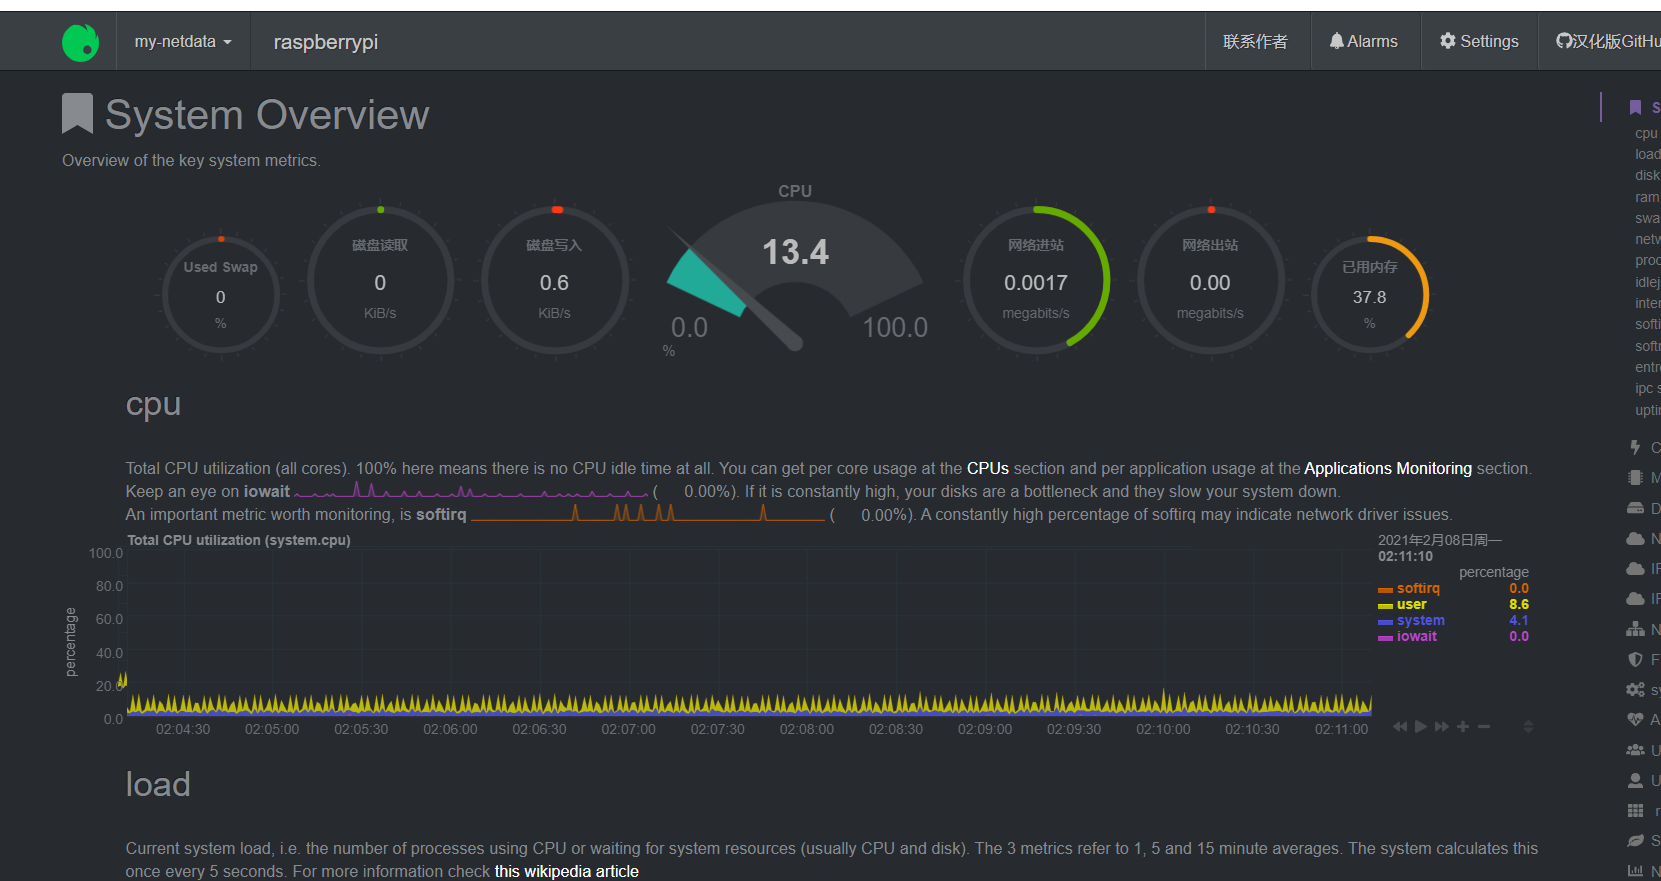Open the Settings dialog
Screen dimensions: 1661x881
coord(1479,42)
